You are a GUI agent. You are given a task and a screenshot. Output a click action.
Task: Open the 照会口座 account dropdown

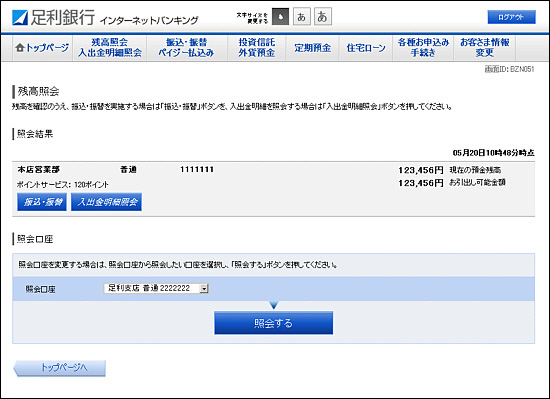156,288
